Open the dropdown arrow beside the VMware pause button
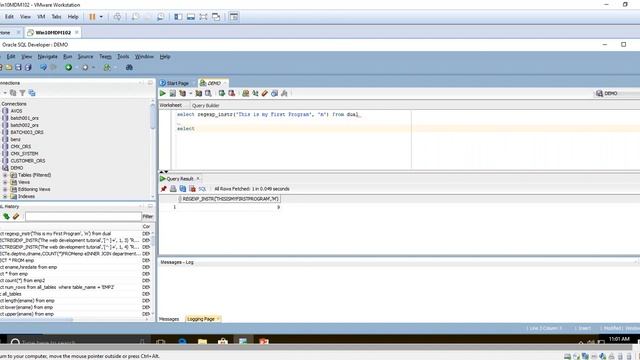The image size is (640, 360). coord(101,17)
